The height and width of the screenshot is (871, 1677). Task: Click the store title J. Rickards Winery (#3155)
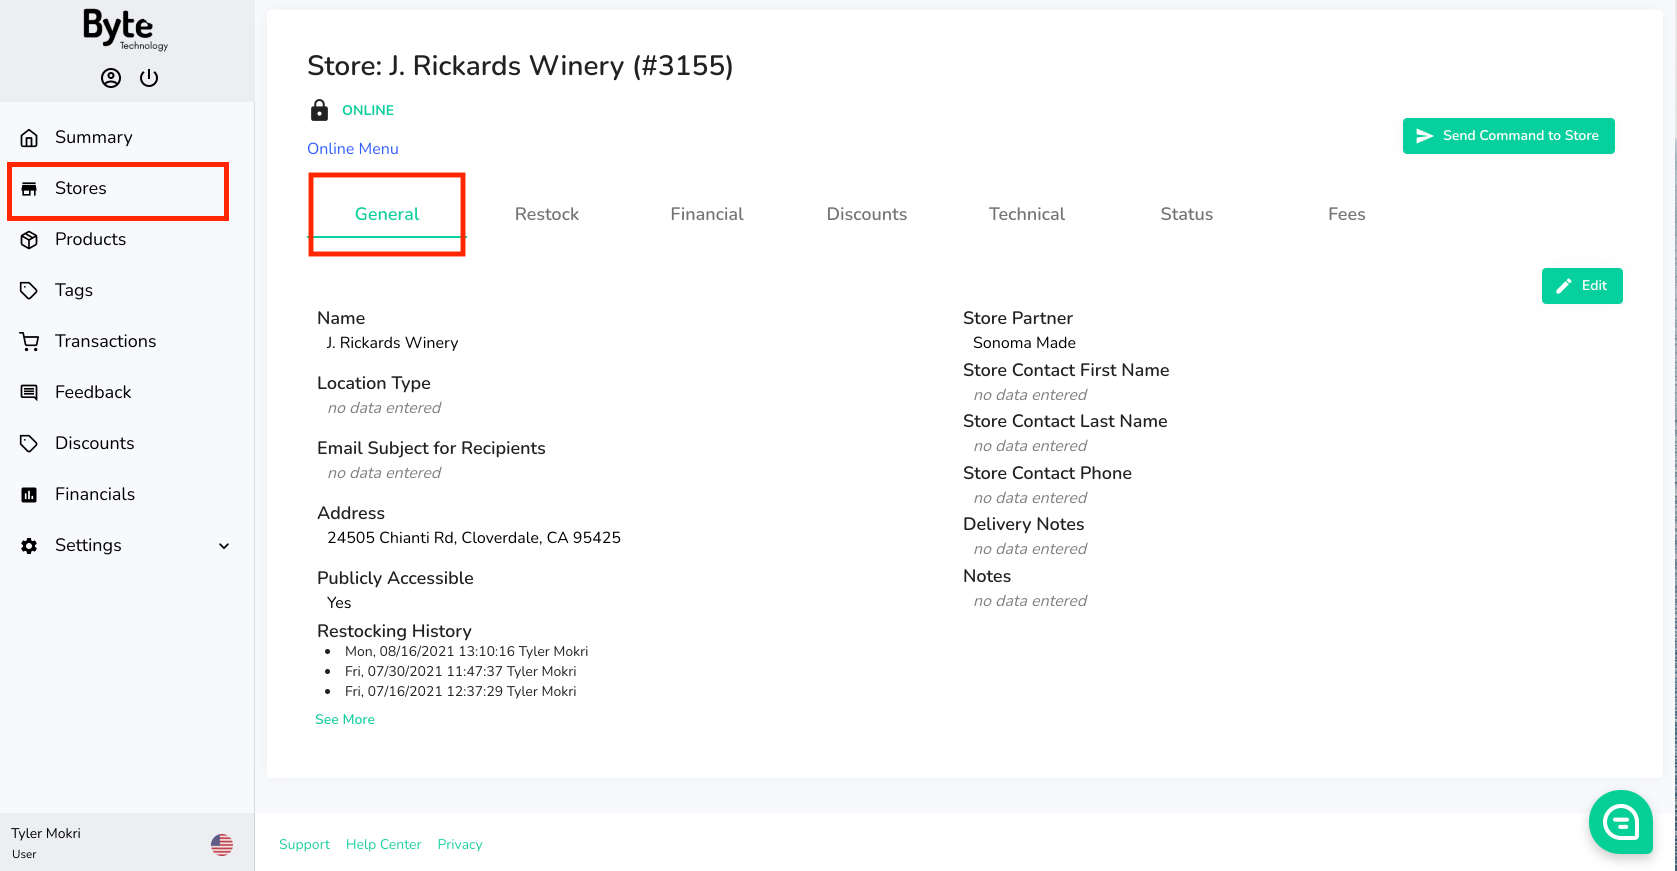pos(520,66)
